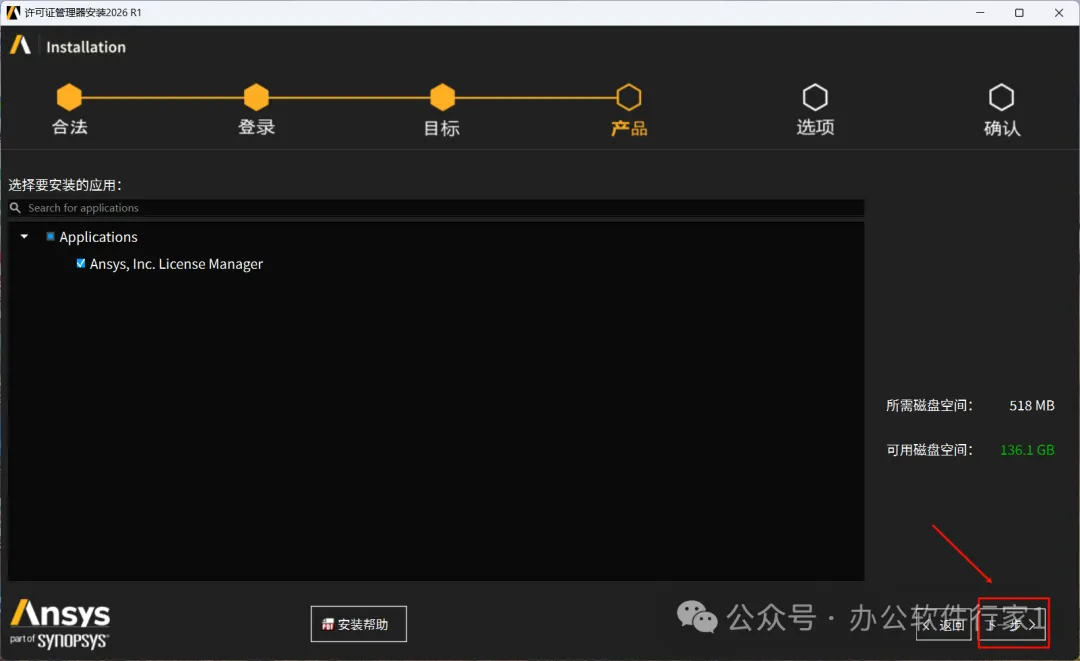Click the Ansys logo beside Installation
The image size is (1080, 661).
tap(20, 45)
